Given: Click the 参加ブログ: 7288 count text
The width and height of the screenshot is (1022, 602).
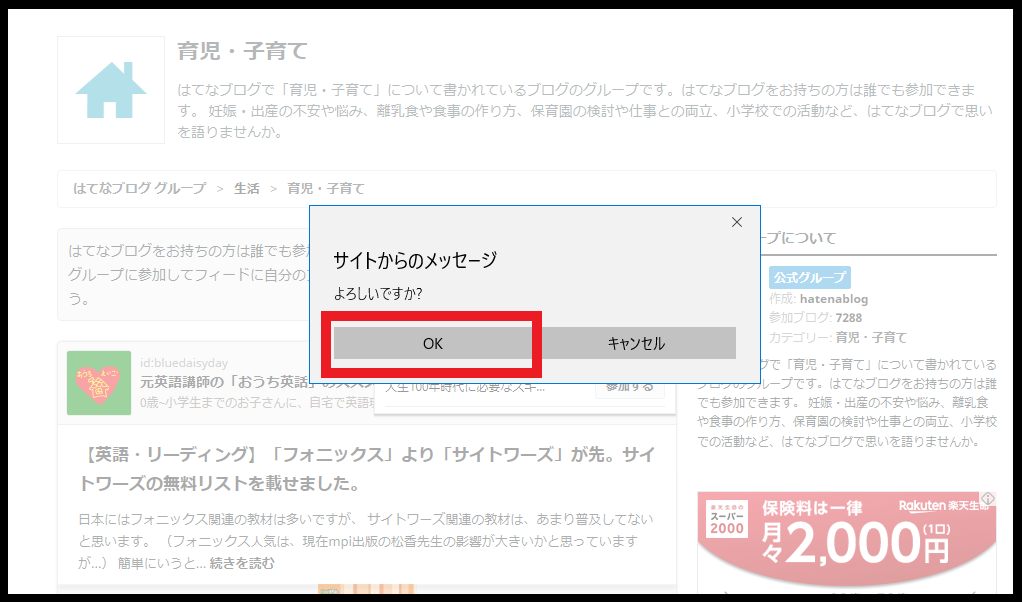Looking at the screenshot, I should [x=815, y=318].
